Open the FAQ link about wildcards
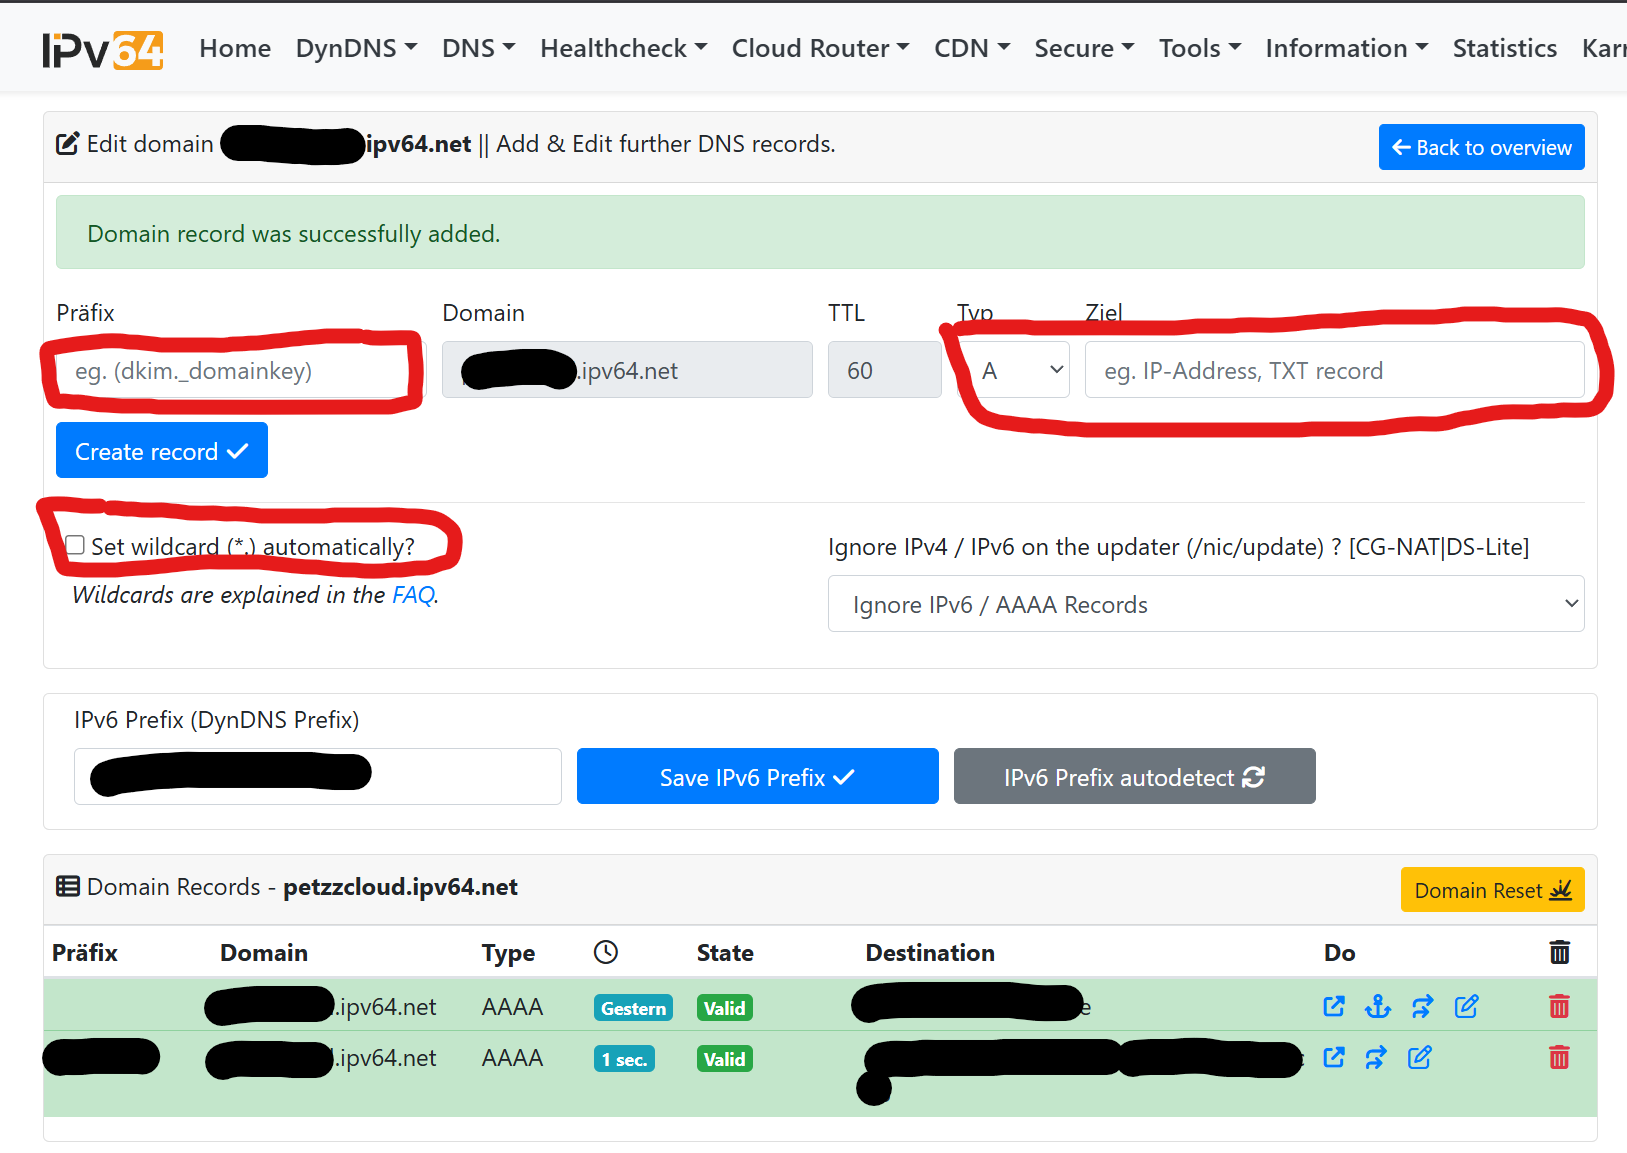Image resolution: width=1627 pixels, height=1153 pixels. (413, 595)
